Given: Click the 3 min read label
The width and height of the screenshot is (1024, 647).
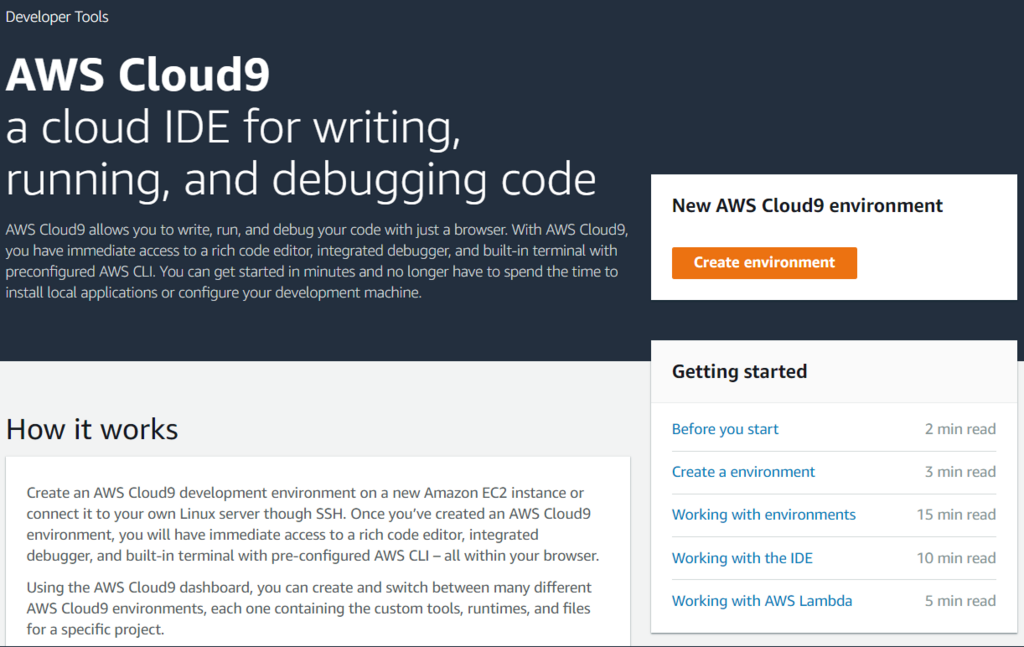Looking at the screenshot, I should click(960, 471).
